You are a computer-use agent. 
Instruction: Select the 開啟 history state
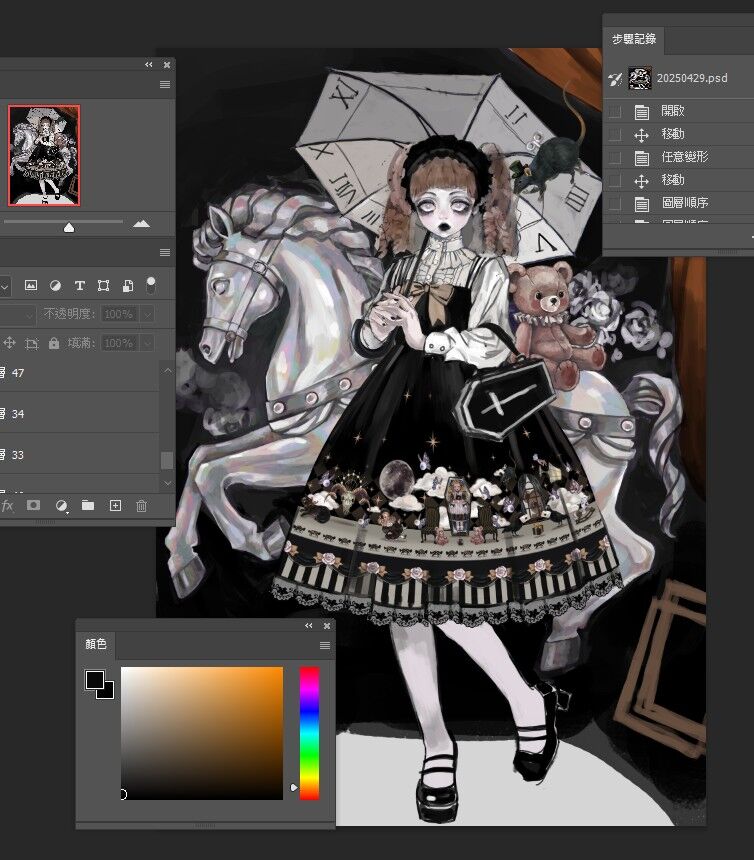point(679,111)
